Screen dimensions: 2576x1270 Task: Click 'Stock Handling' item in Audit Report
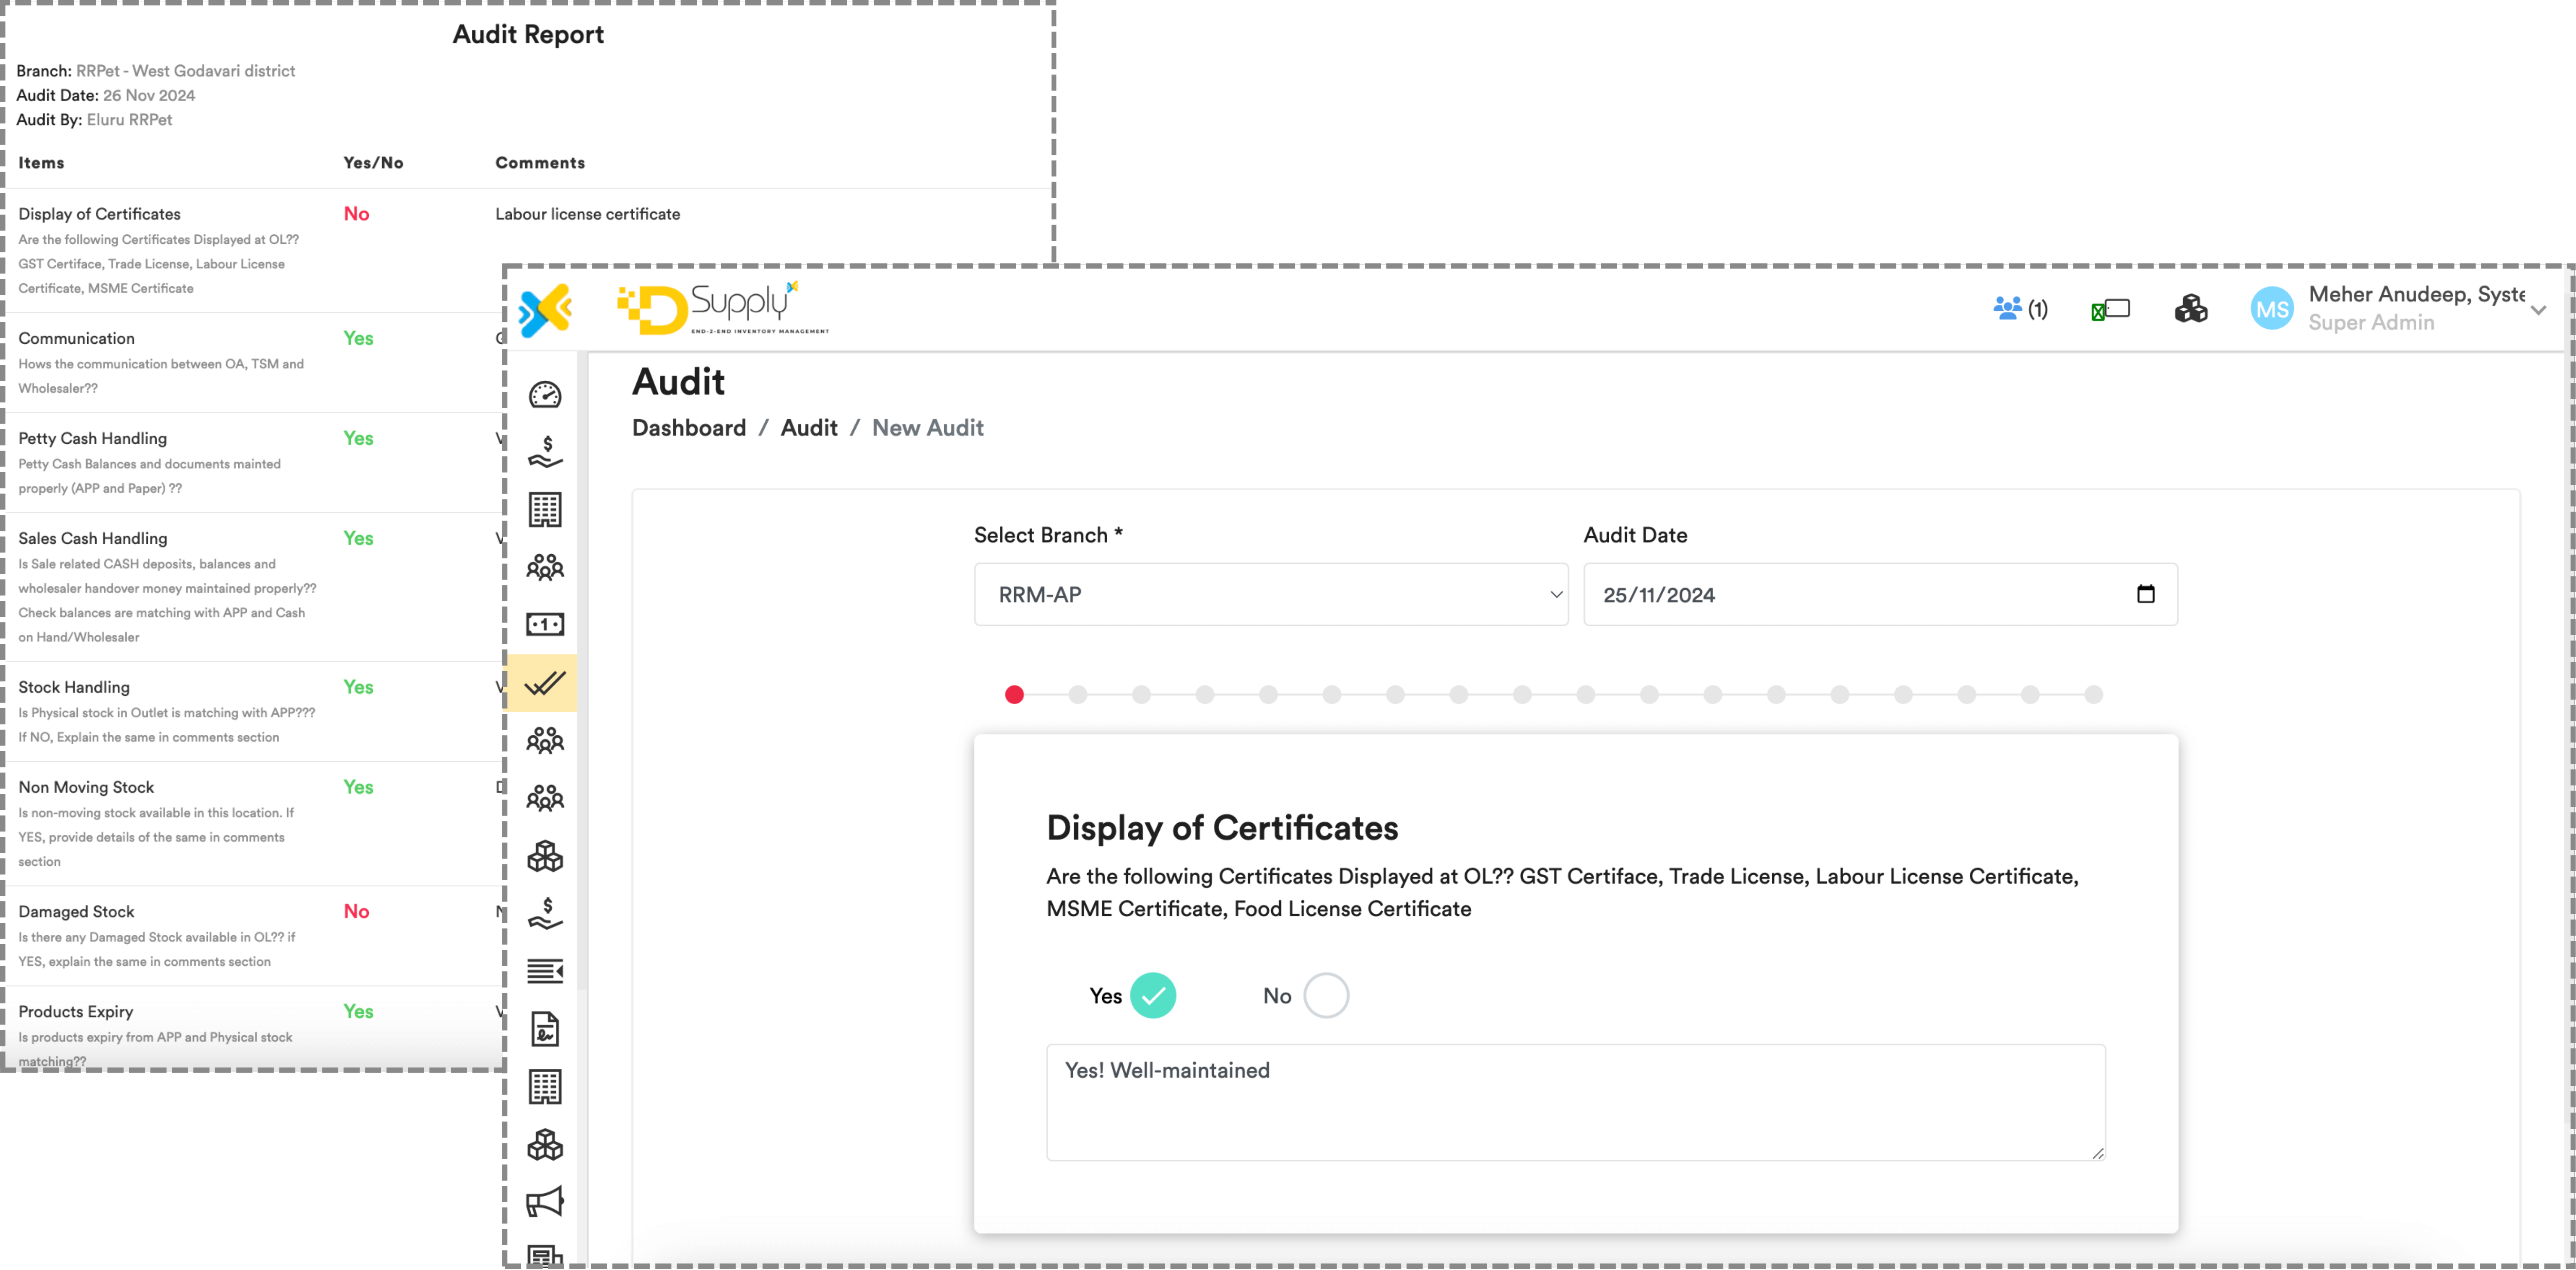click(x=74, y=688)
